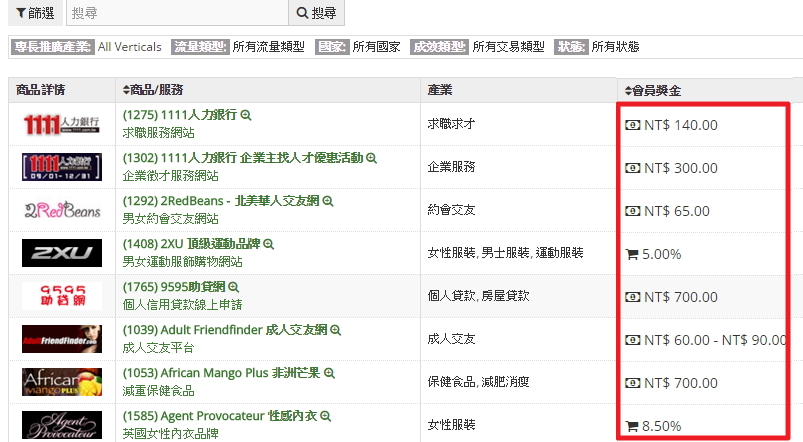Open the 狀態 所有狀態 filter
Viewport: 803px width, 442px height.
click(597, 47)
